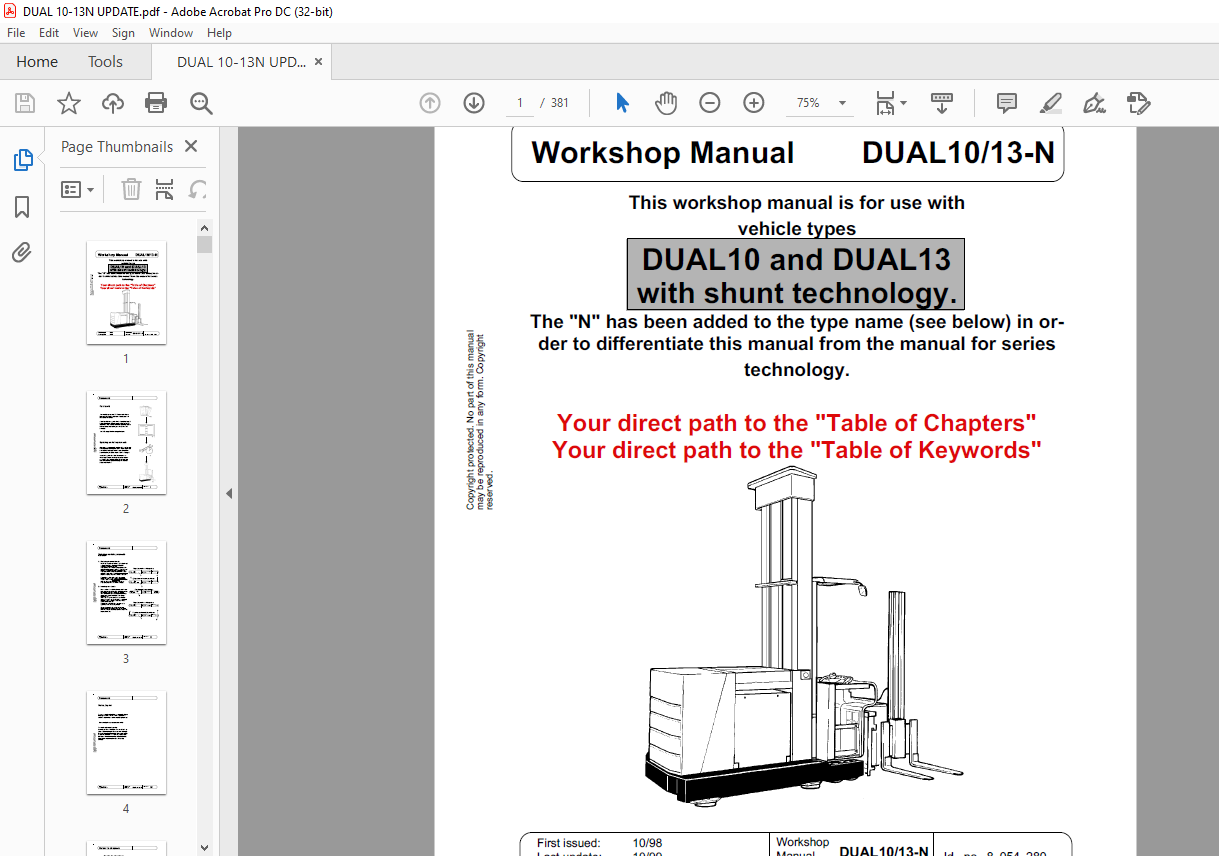
Task: Select the arrow Selection tool
Action: (623, 103)
